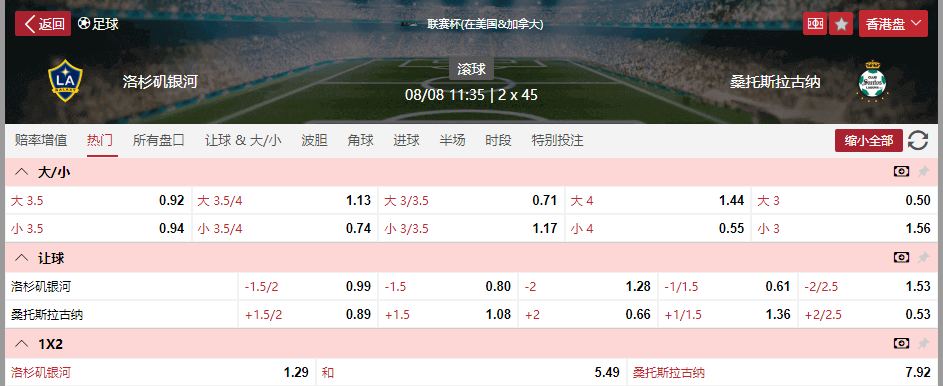This screenshot has height=386, width=943.
Task: Select 大 3/3.5 odds 0.71
Action: 471,201
